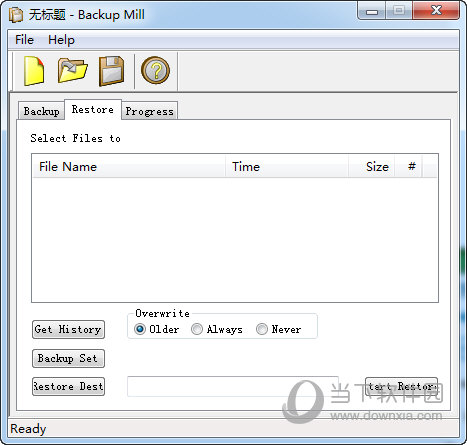Click the Get History button

coord(68,329)
